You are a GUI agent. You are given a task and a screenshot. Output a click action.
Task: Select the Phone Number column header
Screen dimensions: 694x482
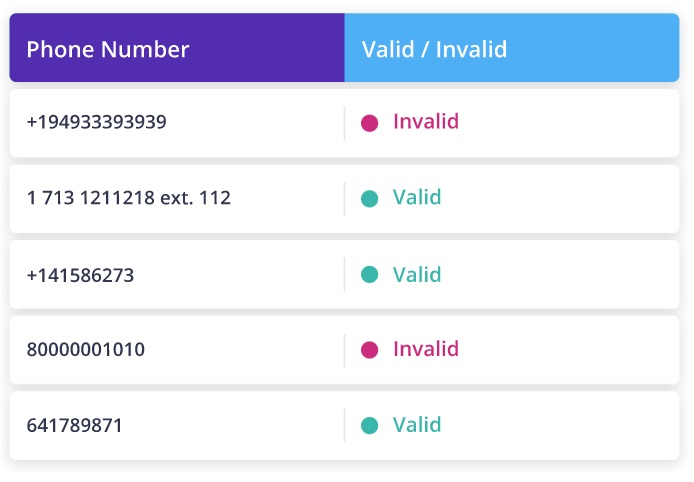(x=108, y=49)
